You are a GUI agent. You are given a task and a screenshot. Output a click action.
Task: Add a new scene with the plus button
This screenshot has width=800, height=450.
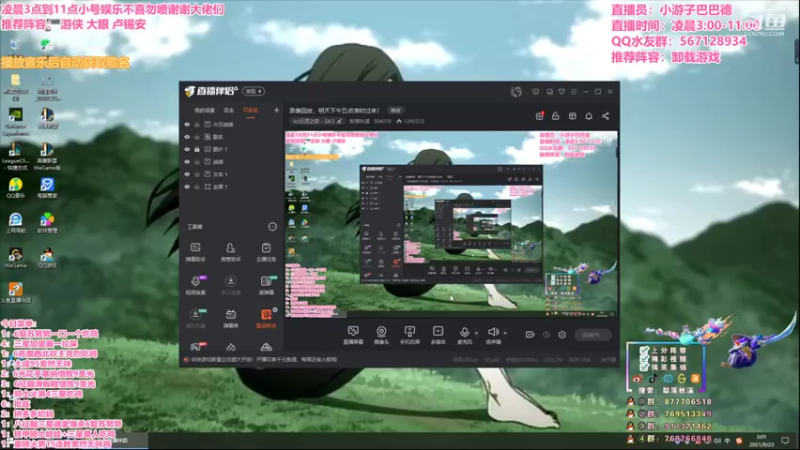coord(277,110)
